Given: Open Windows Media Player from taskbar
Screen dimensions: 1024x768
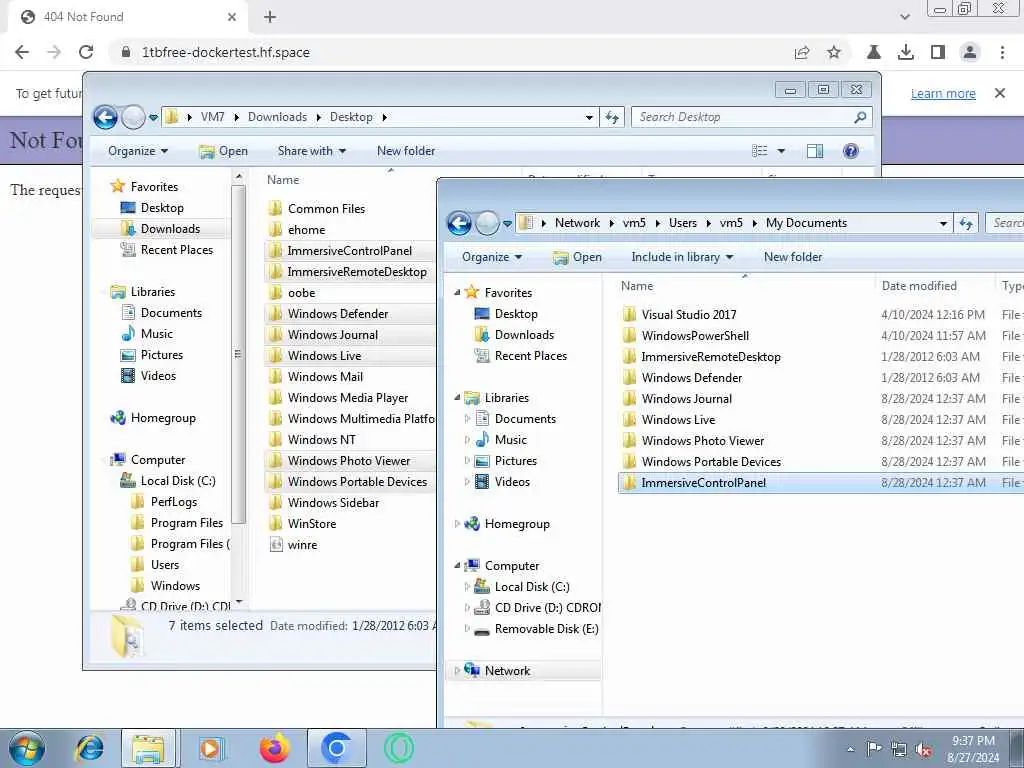Looking at the screenshot, I should tap(212, 748).
